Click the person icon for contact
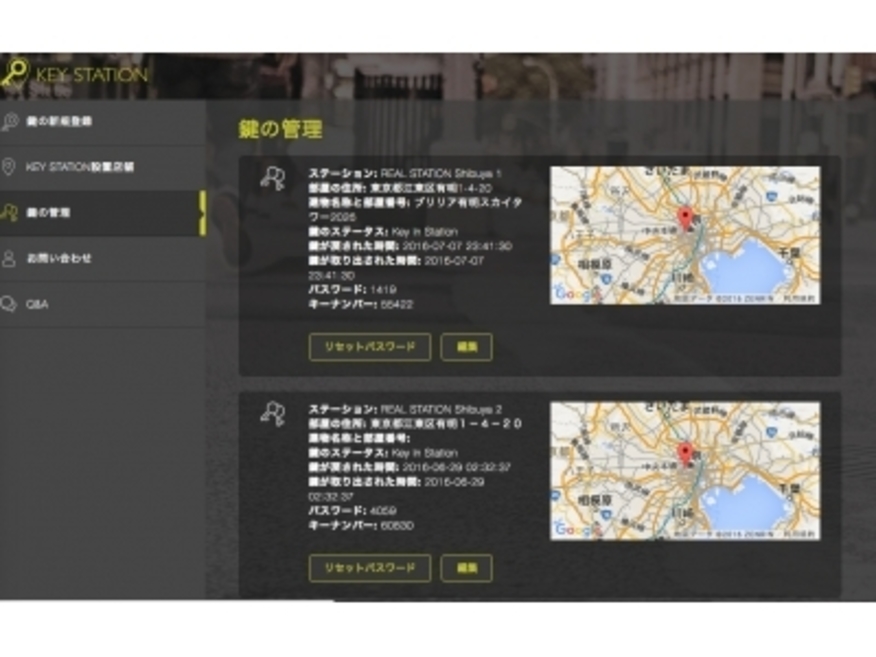Viewport: 876px width, 657px height. 8,258
